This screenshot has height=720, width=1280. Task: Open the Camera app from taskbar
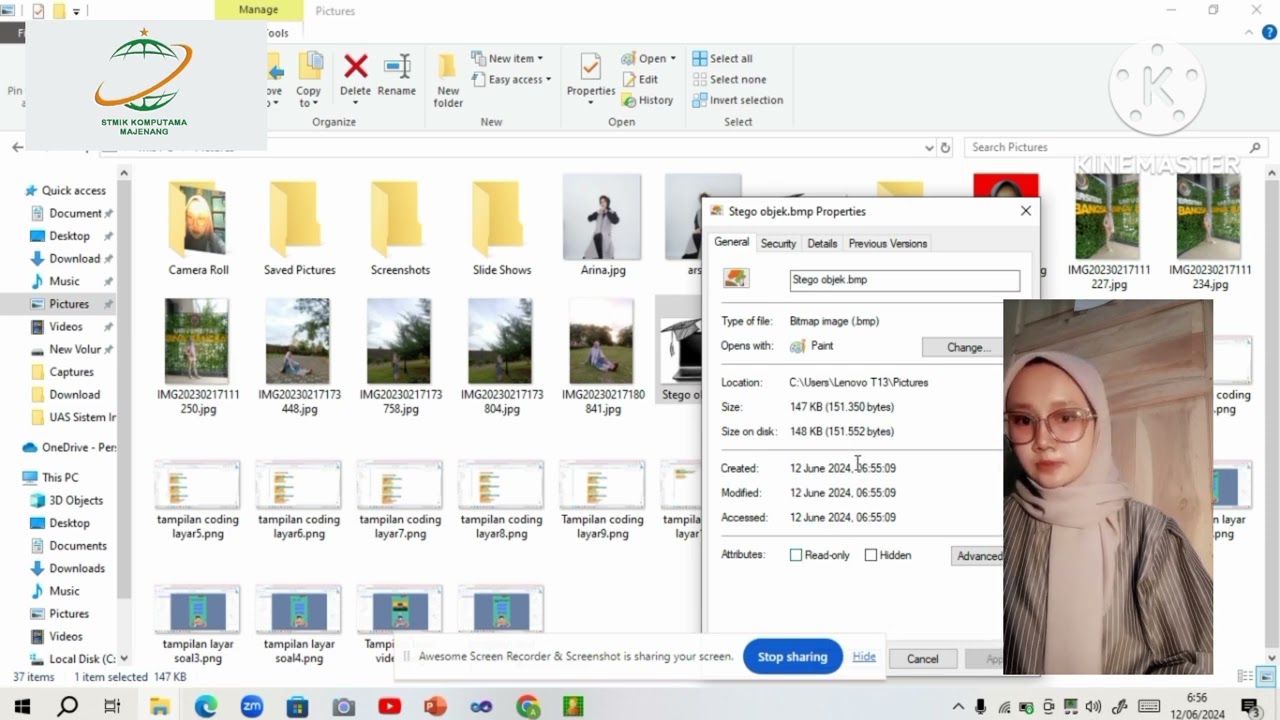coord(343,706)
